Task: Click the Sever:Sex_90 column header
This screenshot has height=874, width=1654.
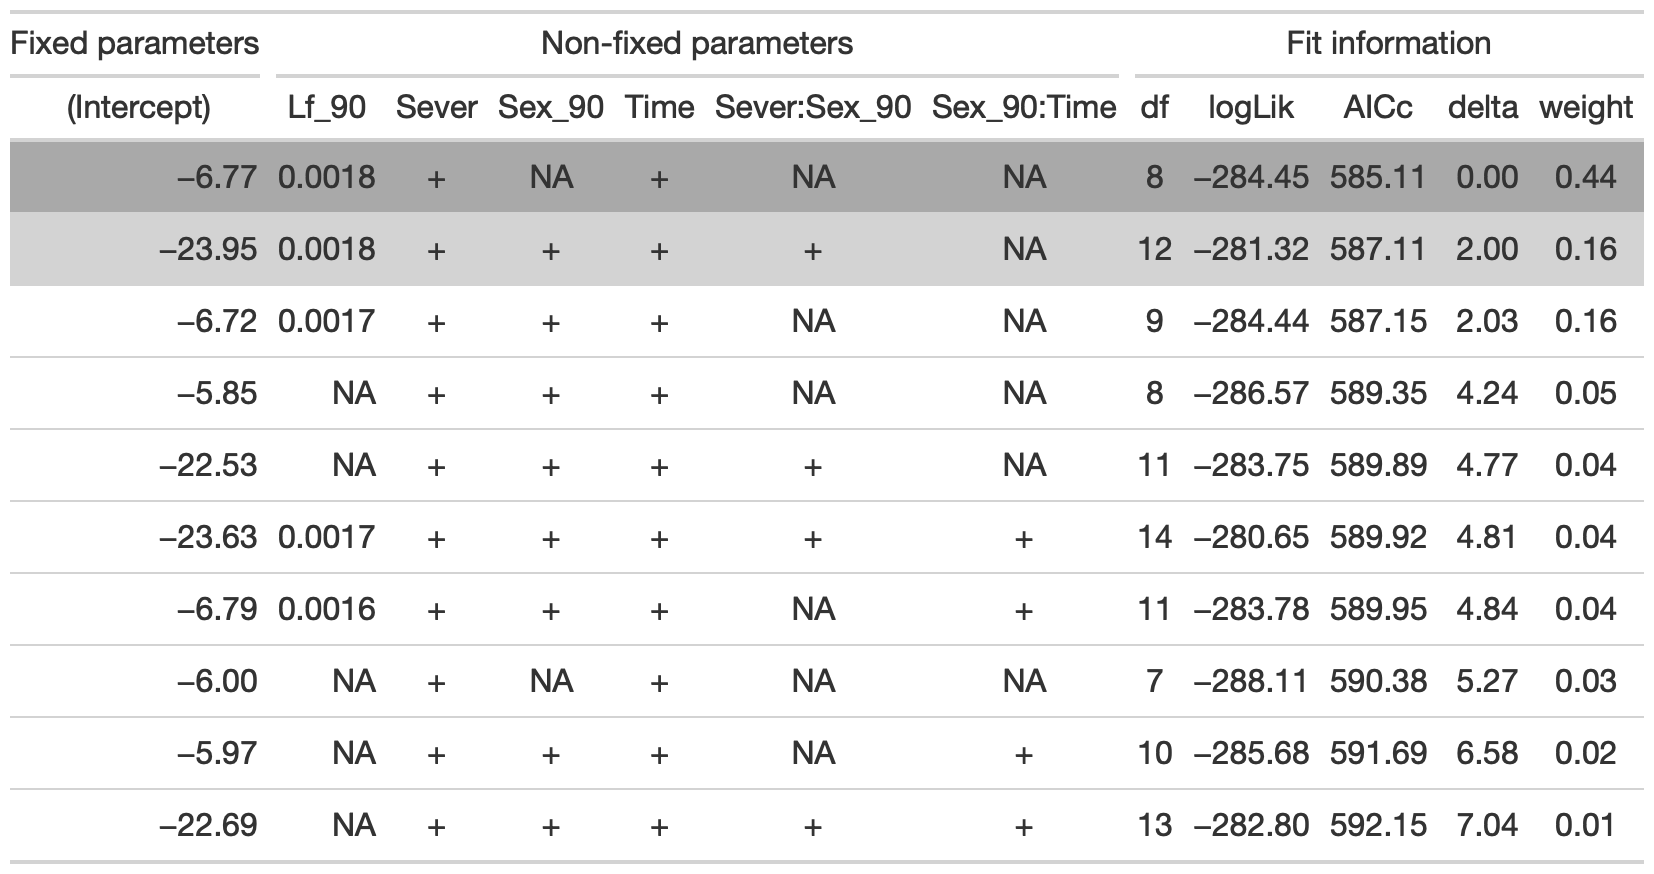Action: [812, 107]
